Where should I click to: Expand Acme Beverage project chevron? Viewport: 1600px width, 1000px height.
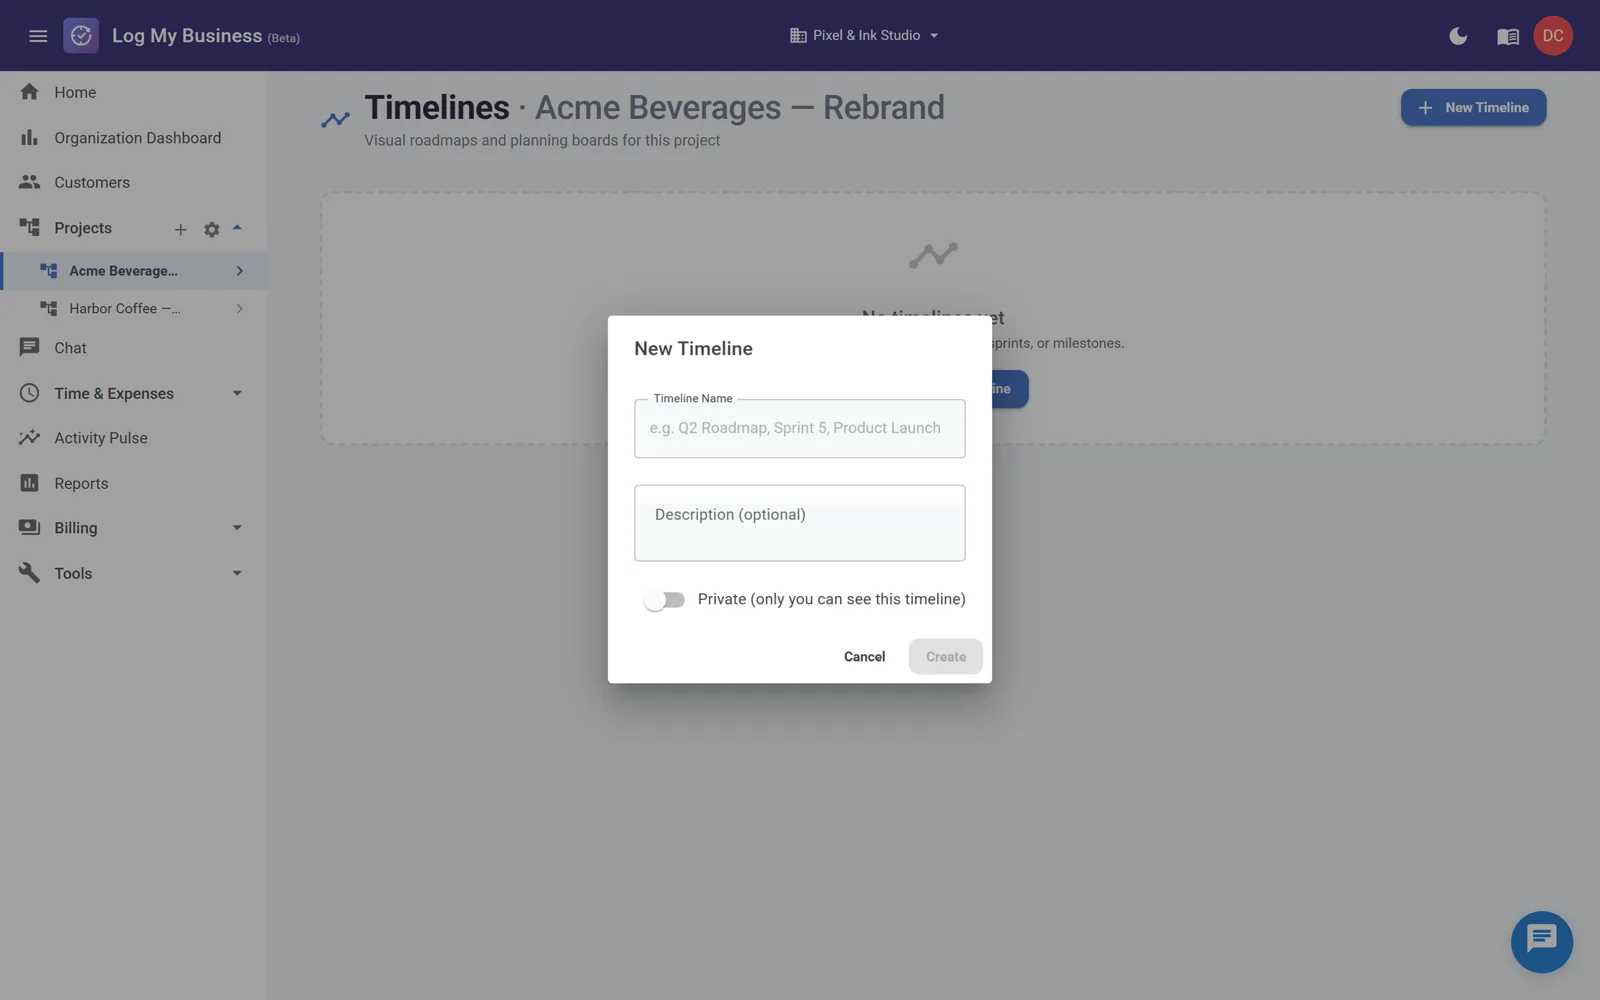239,271
